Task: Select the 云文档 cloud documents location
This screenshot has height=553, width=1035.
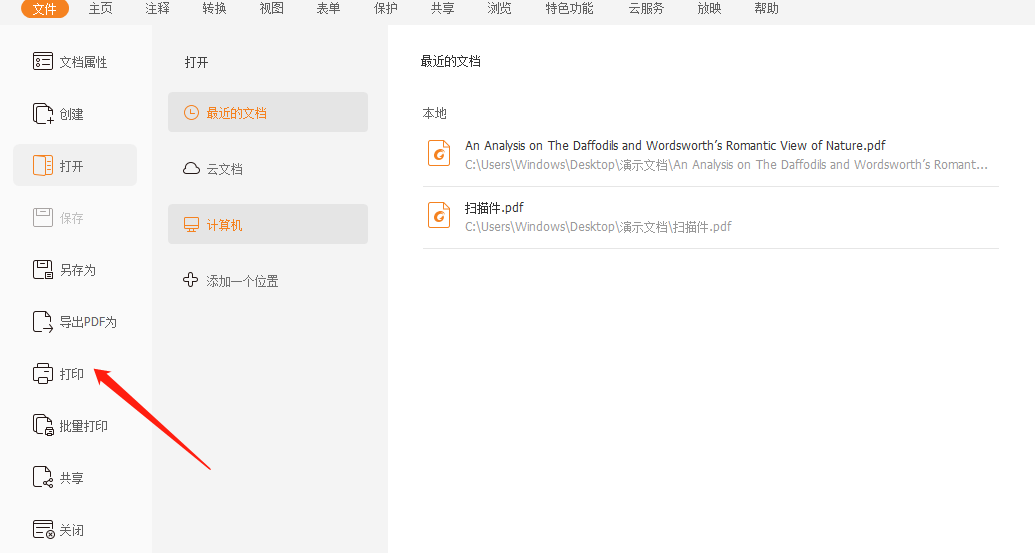Action: (x=224, y=169)
